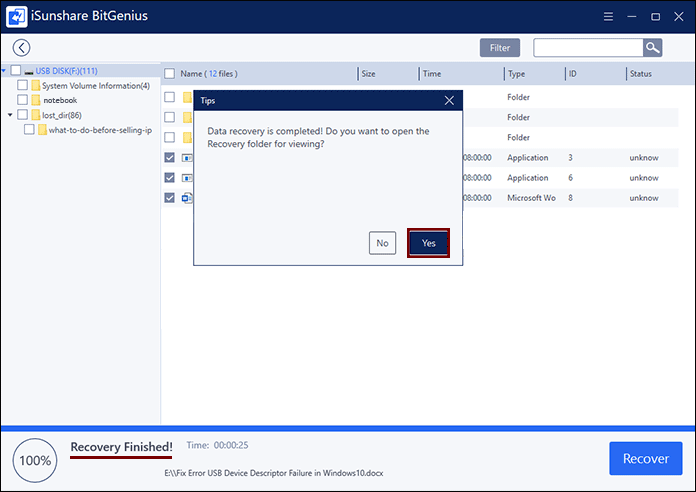This screenshot has height=492, width=696.
Task: Sort by the Size column header
Action: pyautogui.click(x=368, y=74)
